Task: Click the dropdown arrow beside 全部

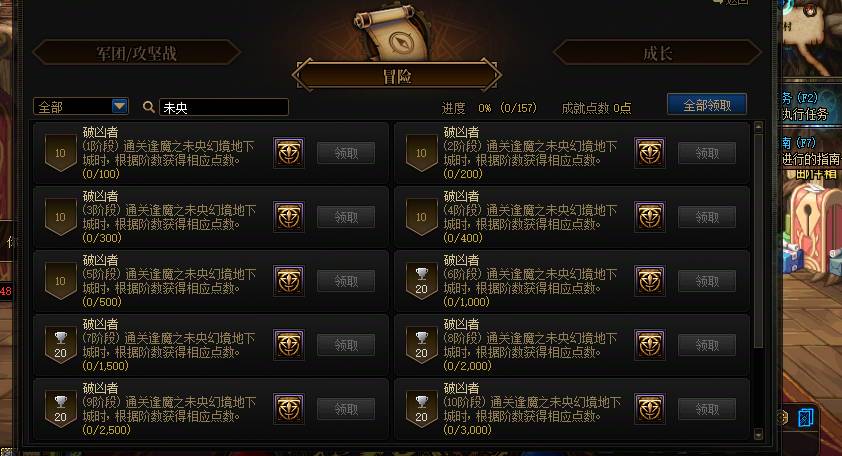Action: [120, 106]
